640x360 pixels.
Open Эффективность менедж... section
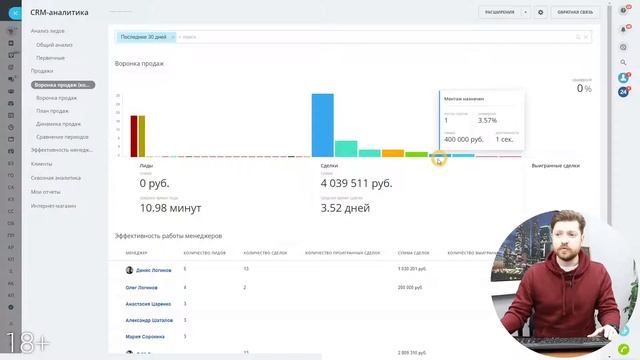(x=62, y=150)
